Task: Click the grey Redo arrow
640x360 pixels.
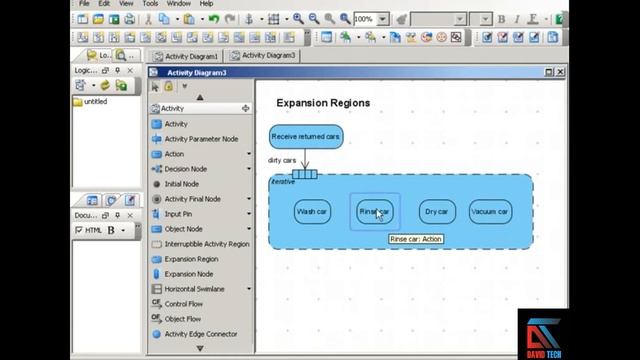Action: coord(230,19)
